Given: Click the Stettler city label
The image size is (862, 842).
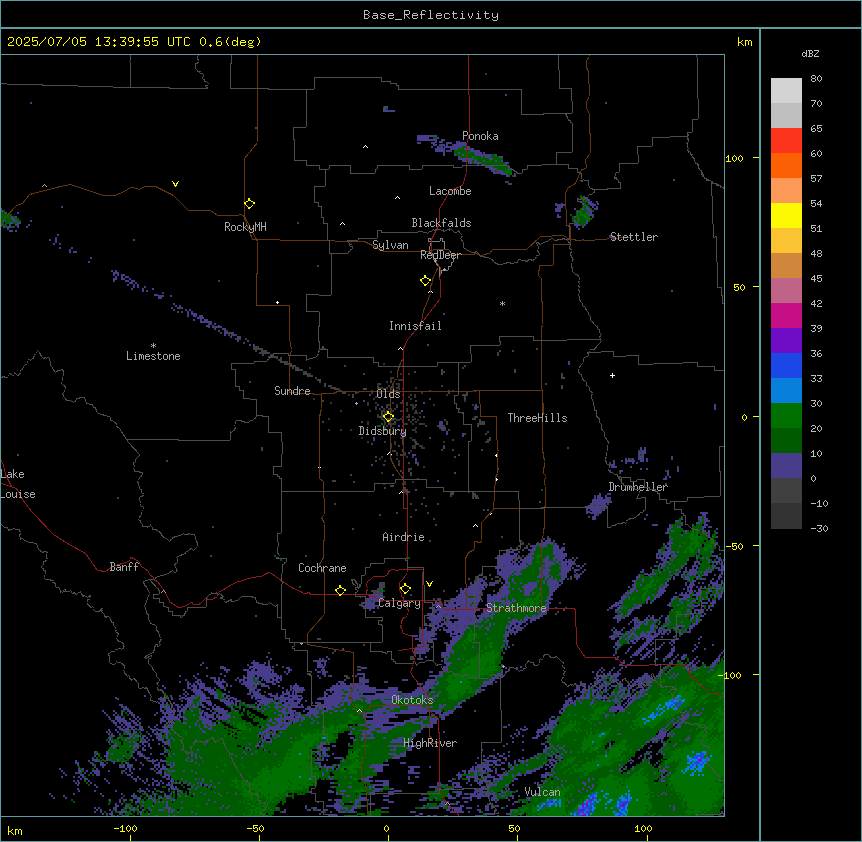Looking at the screenshot, I should (x=634, y=237).
